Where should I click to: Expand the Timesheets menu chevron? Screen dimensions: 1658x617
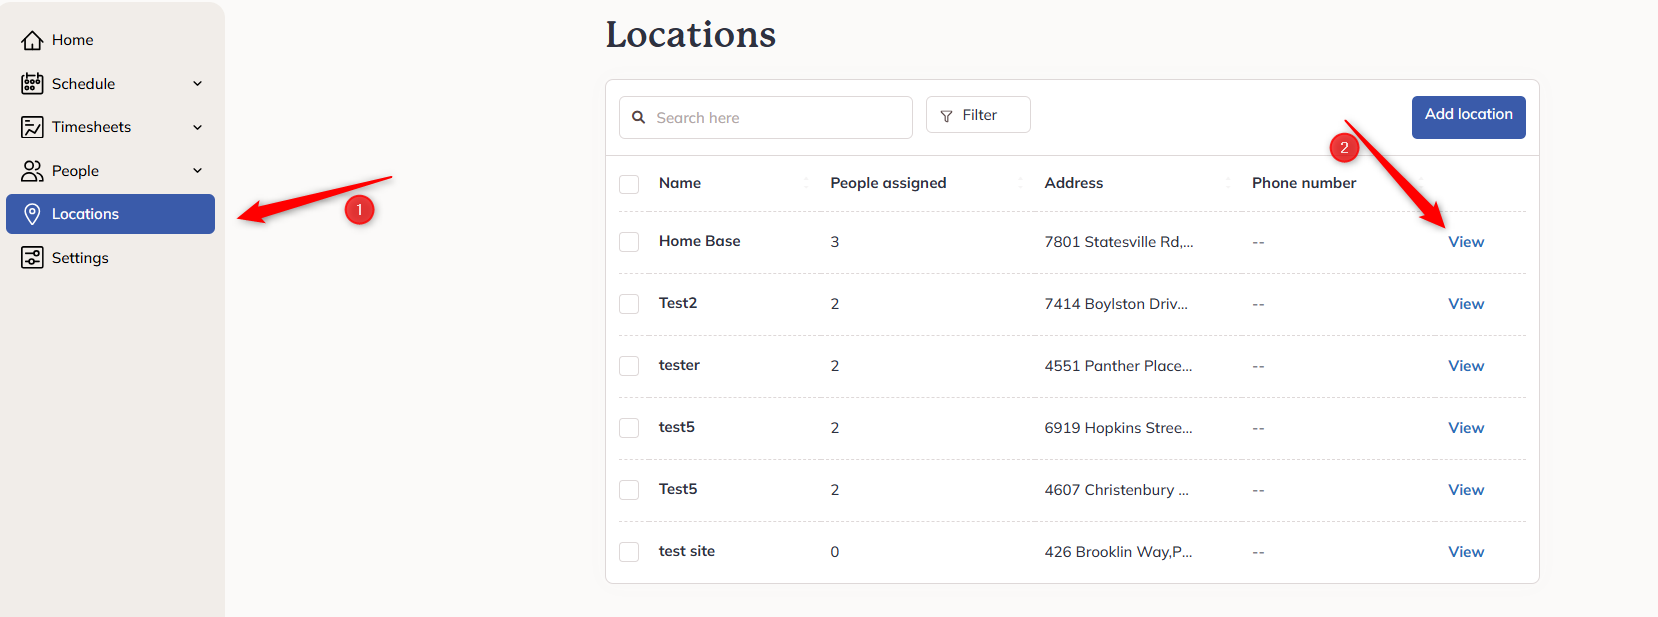coord(197,127)
